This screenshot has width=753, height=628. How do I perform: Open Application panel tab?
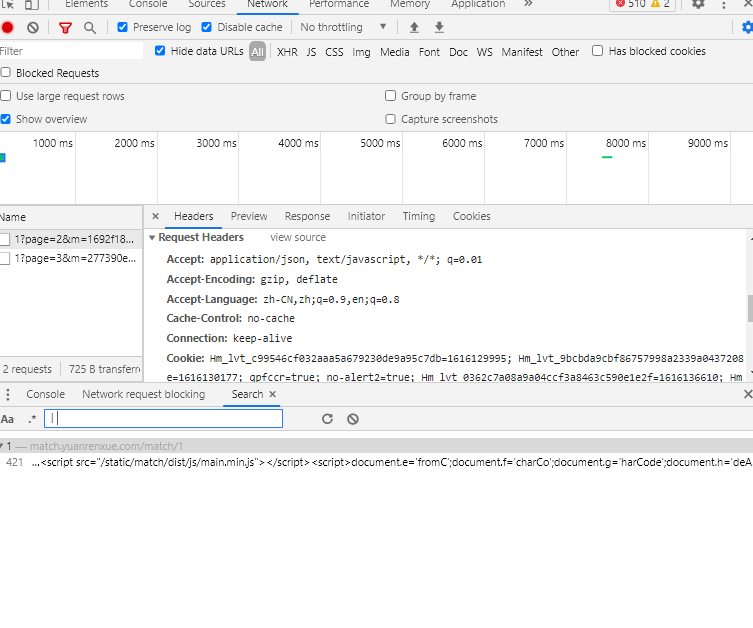pos(478,4)
